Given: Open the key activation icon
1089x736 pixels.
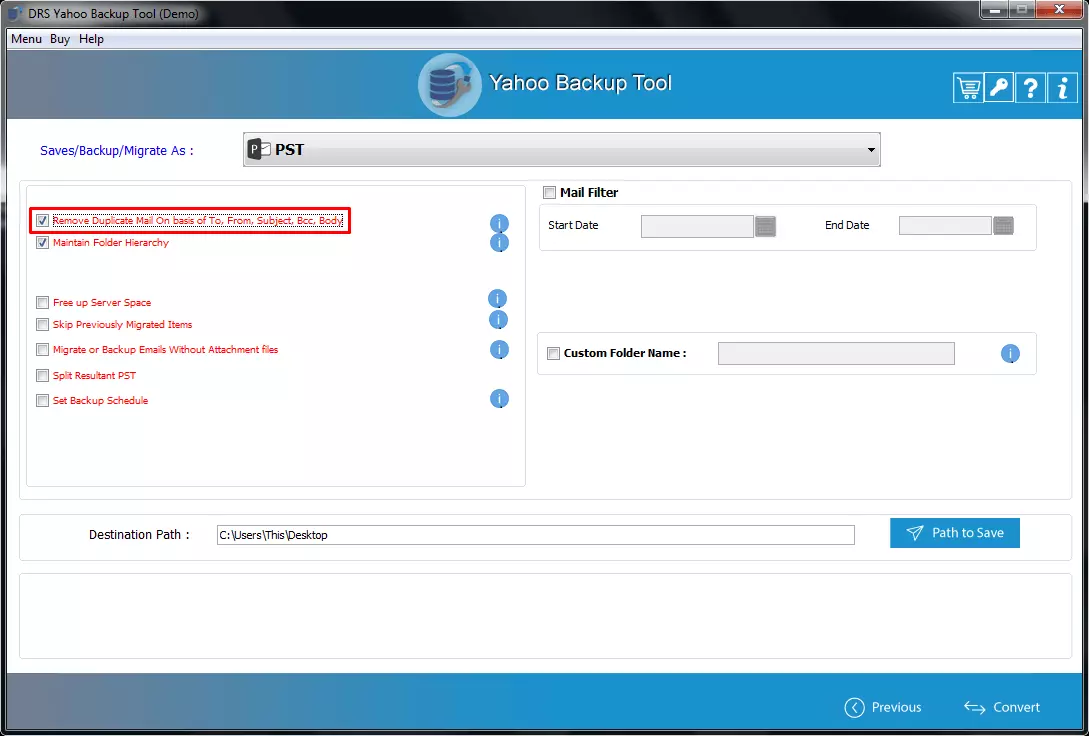Looking at the screenshot, I should [999, 88].
